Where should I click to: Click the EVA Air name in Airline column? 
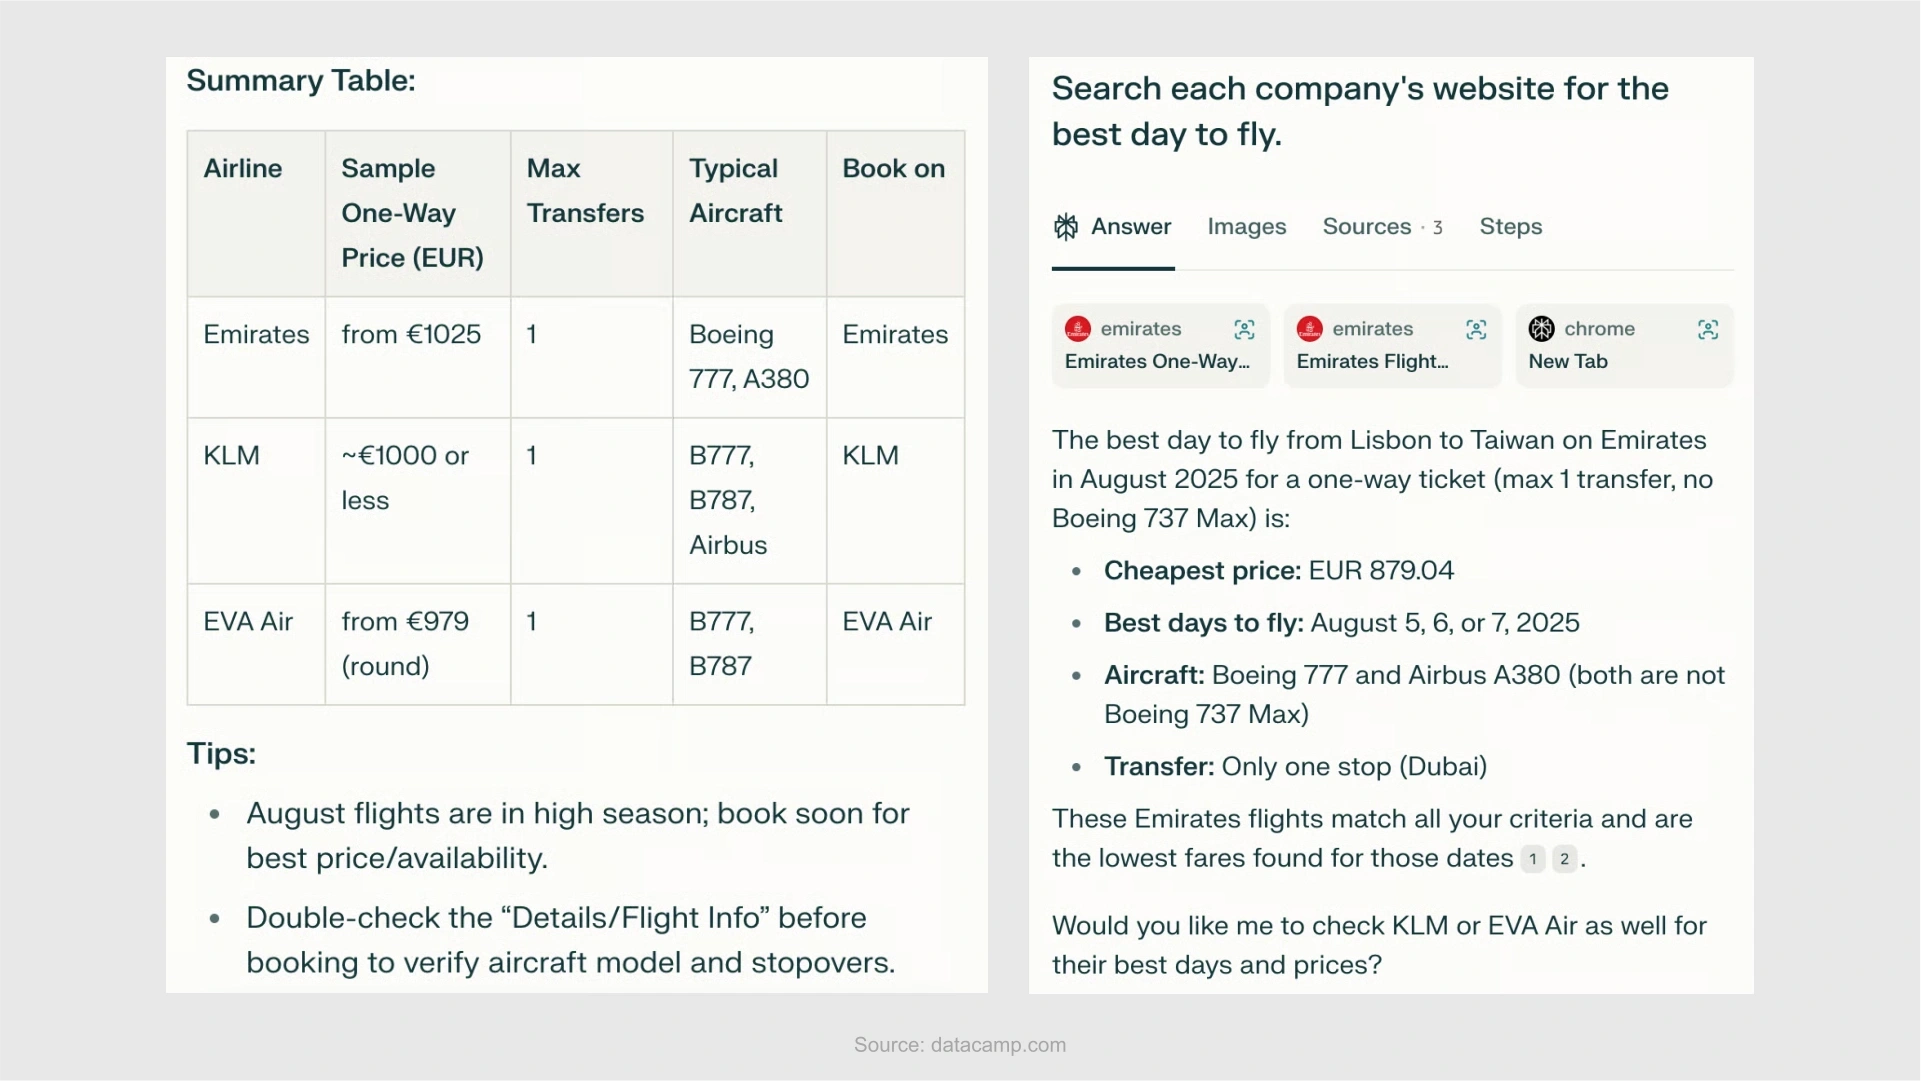click(x=248, y=622)
